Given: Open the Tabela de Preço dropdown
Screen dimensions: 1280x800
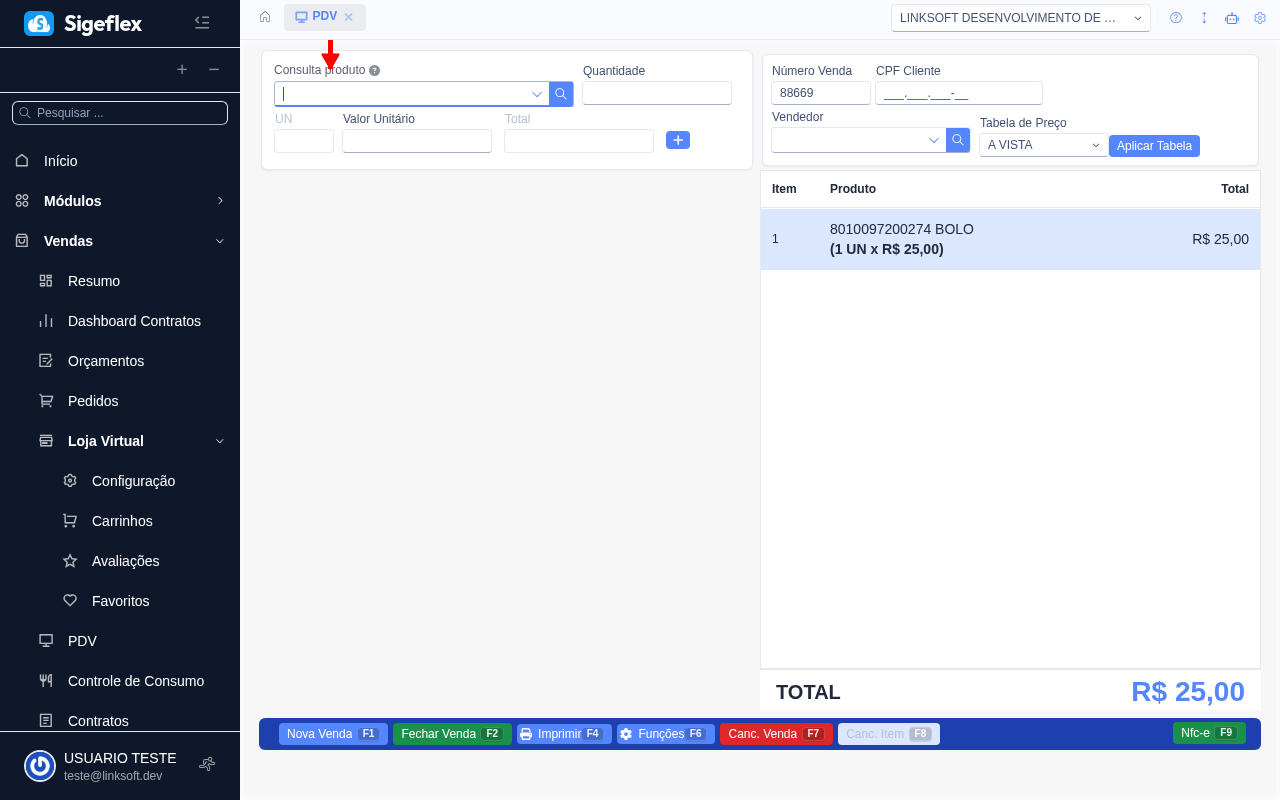Looking at the screenshot, I should point(1043,145).
